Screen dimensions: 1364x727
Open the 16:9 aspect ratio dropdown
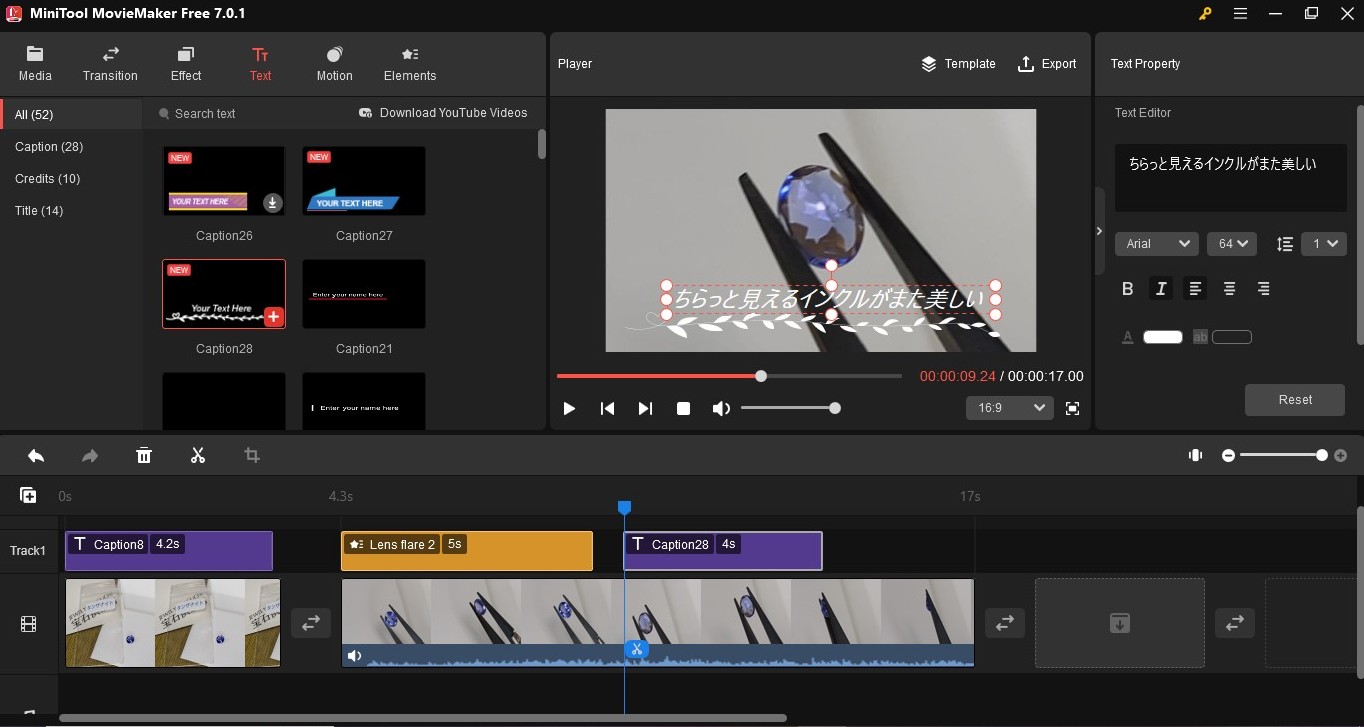tap(1009, 408)
